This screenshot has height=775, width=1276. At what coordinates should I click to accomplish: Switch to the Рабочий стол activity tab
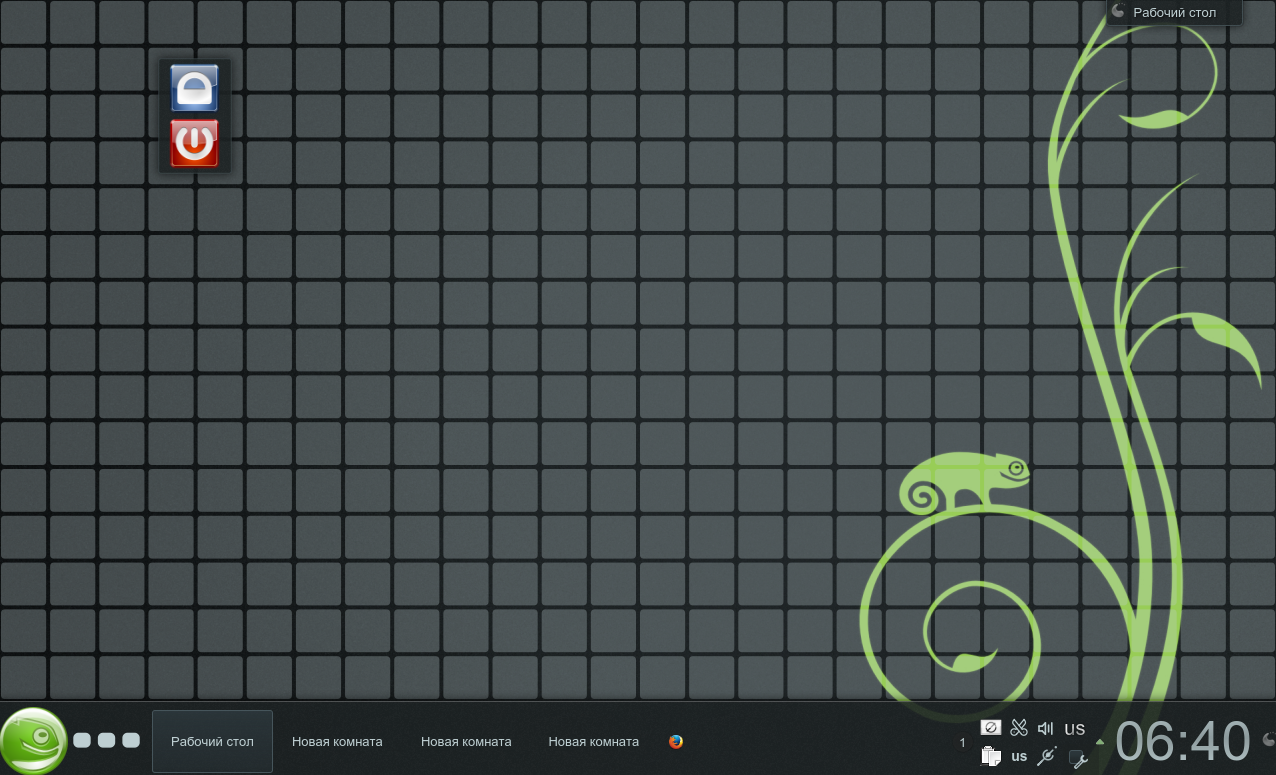[212, 741]
